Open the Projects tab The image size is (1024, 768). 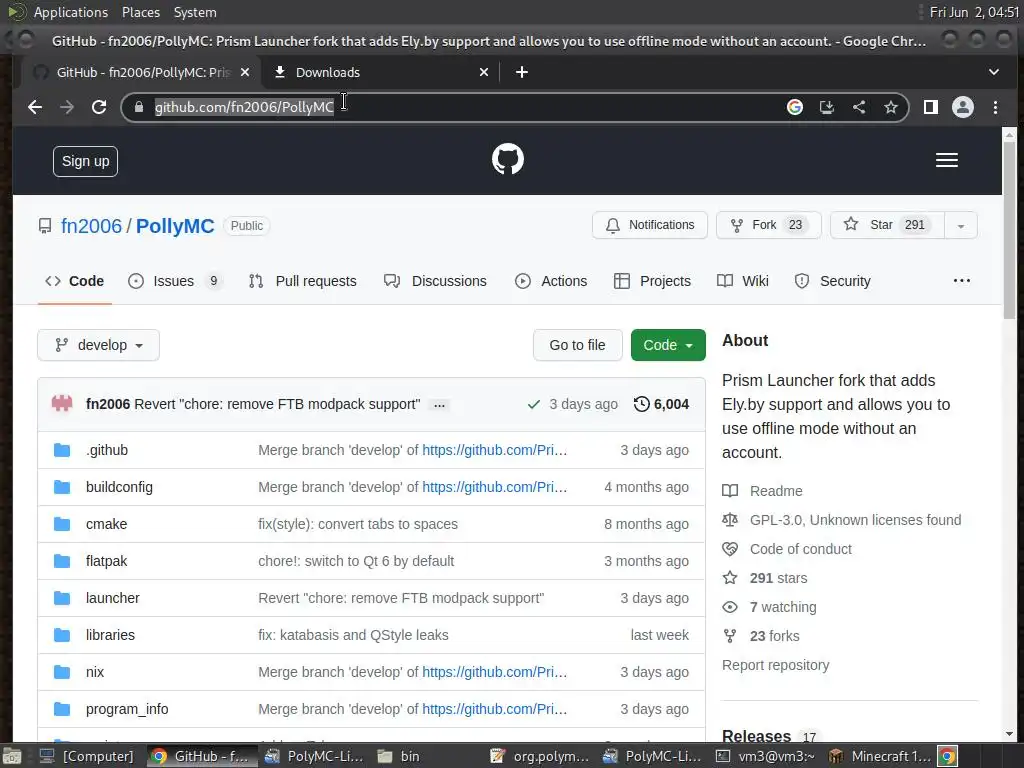point(652,281)
